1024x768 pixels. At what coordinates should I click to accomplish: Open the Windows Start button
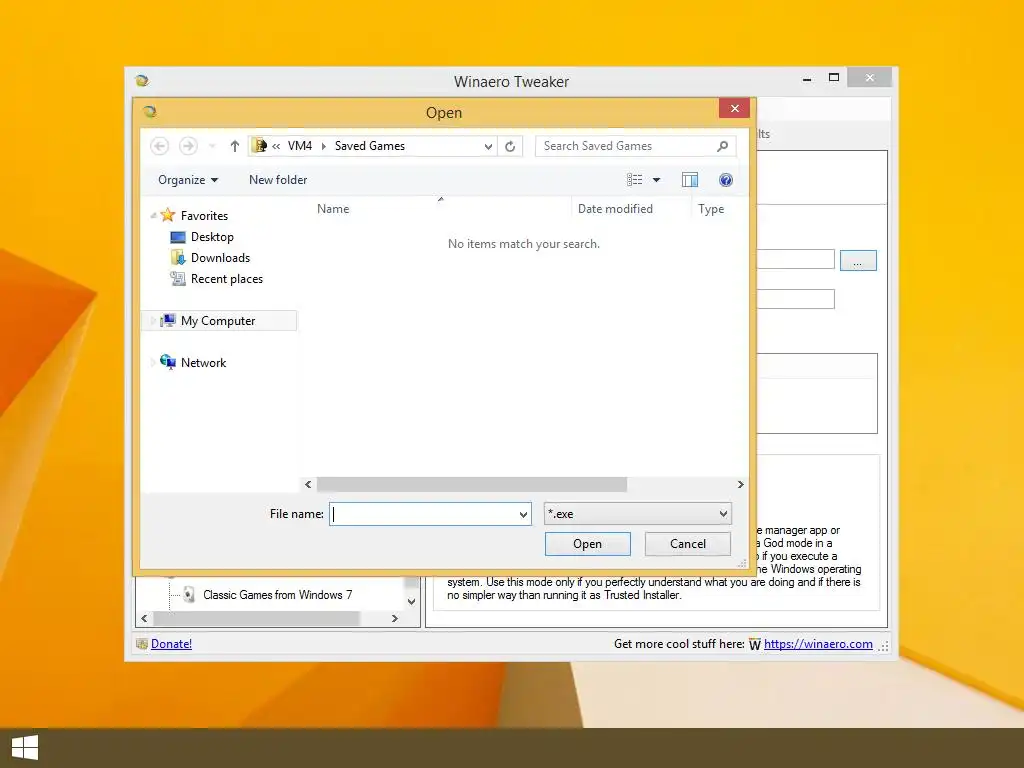coord(25,748)
